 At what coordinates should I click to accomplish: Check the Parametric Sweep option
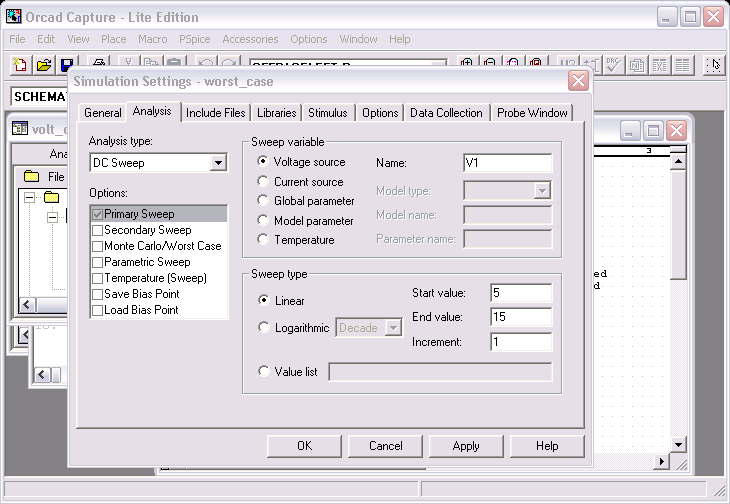click(x=97, y=262)
